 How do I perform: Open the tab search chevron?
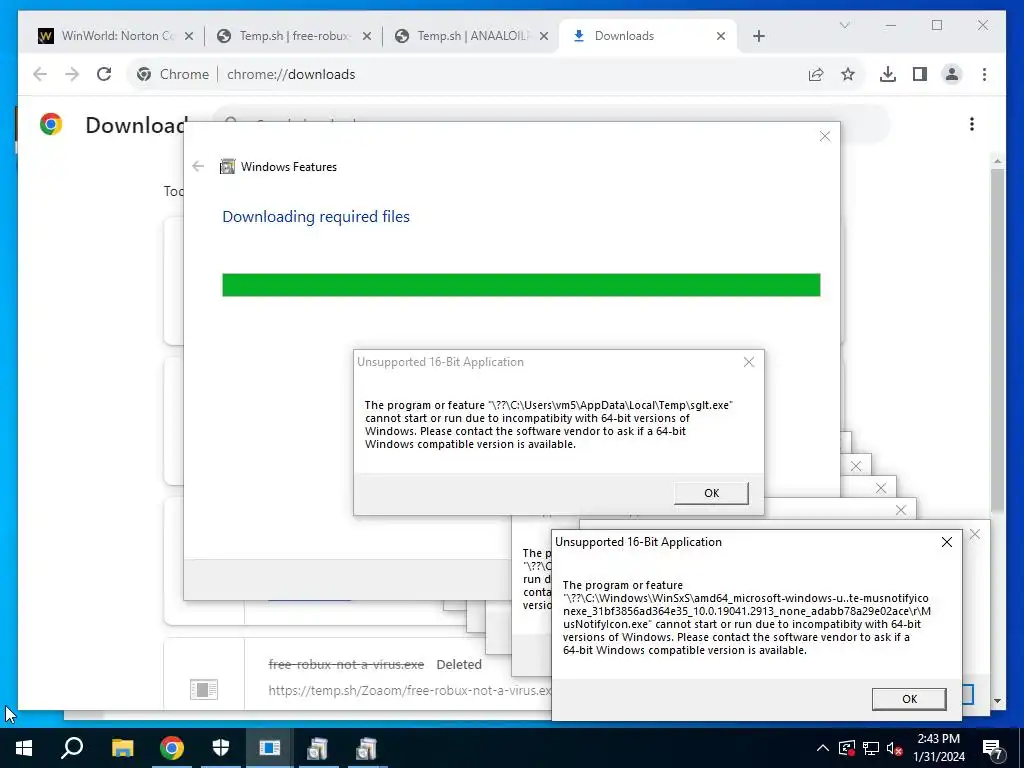click(844, 25)
